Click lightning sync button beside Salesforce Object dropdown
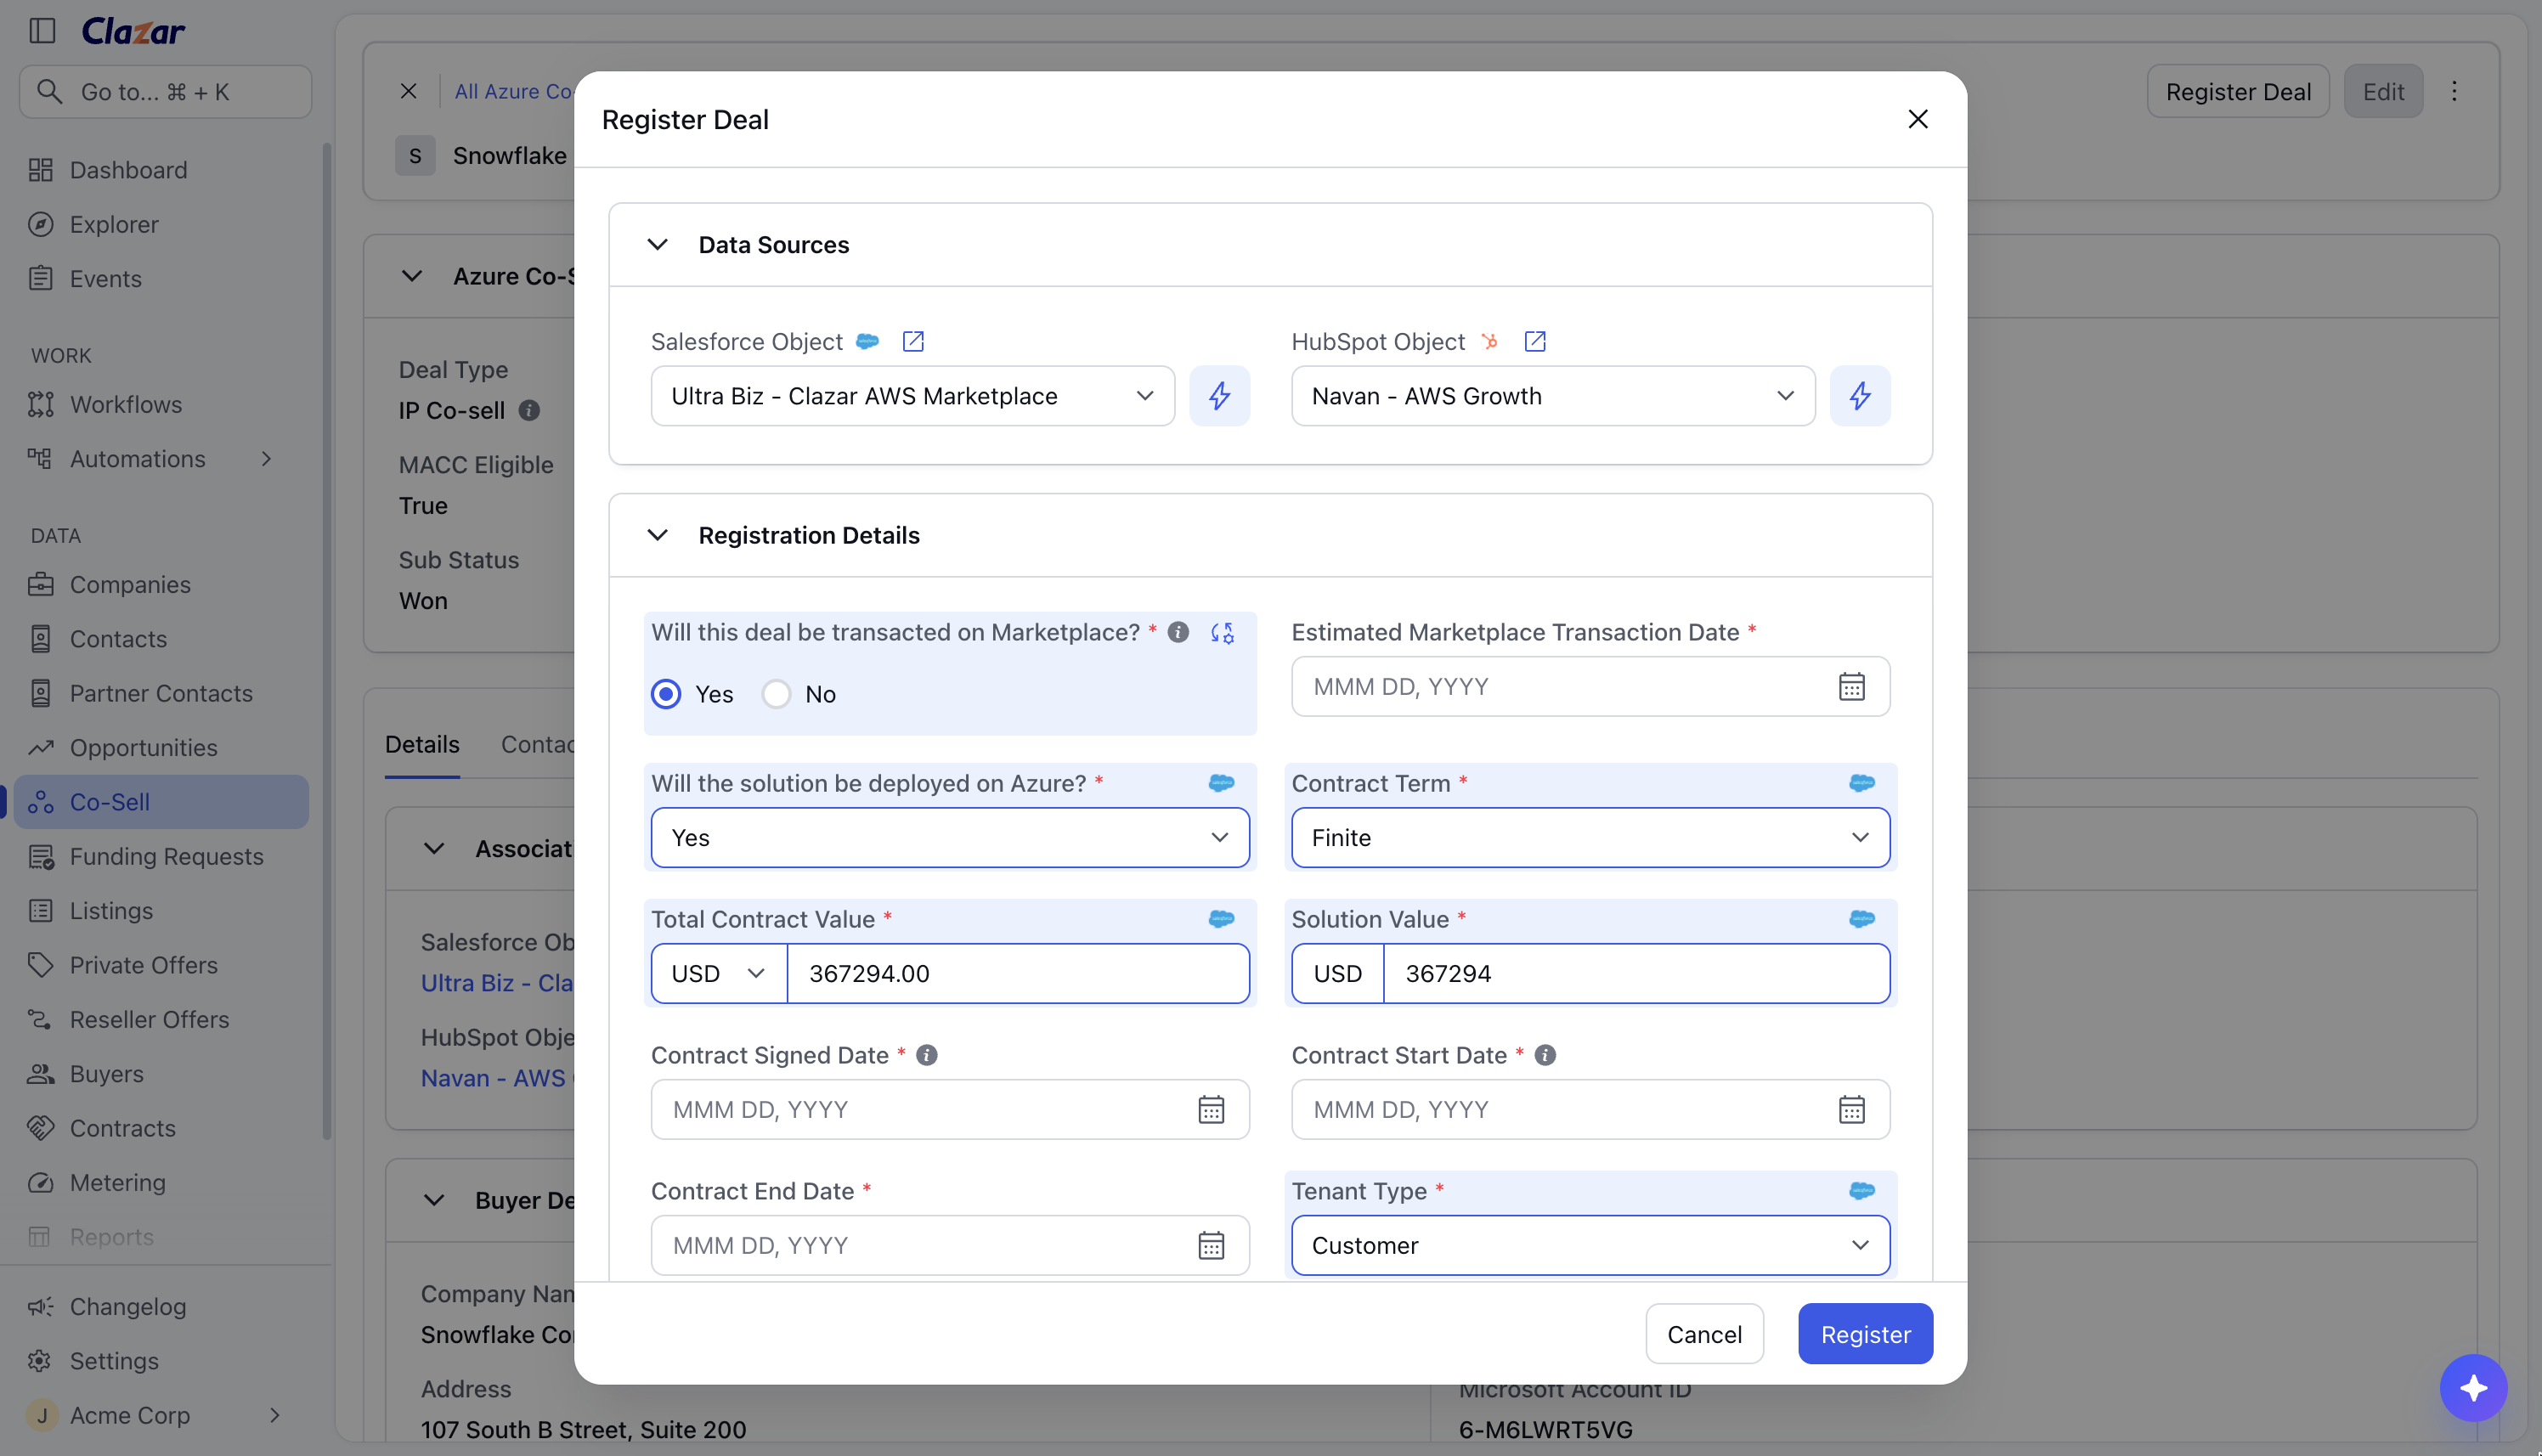Viewport: 2542px width, 1456px height. pyautogui.click(x=1219, y=396)
